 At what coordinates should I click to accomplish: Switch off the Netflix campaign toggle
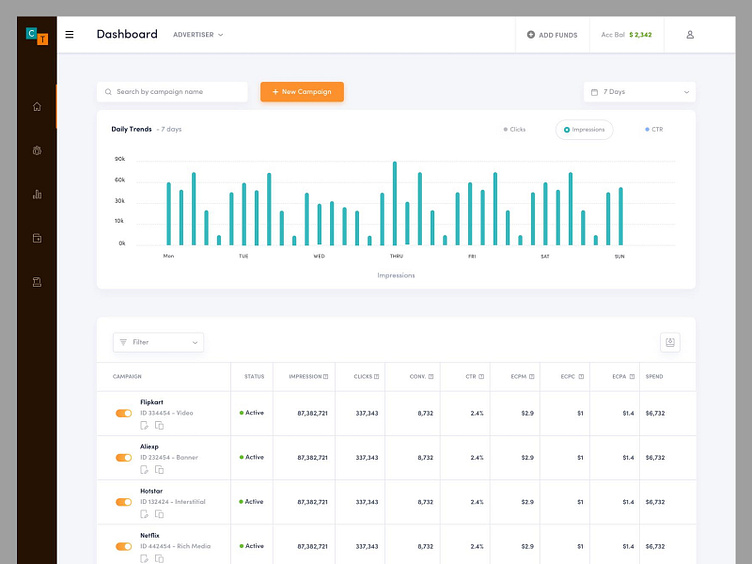124,547
